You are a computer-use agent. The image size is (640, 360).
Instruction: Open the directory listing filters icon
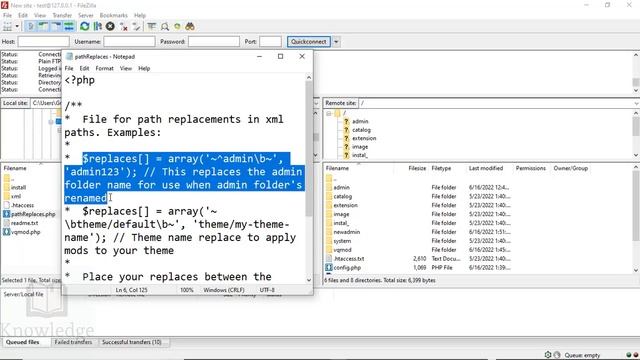coord(152,27)
